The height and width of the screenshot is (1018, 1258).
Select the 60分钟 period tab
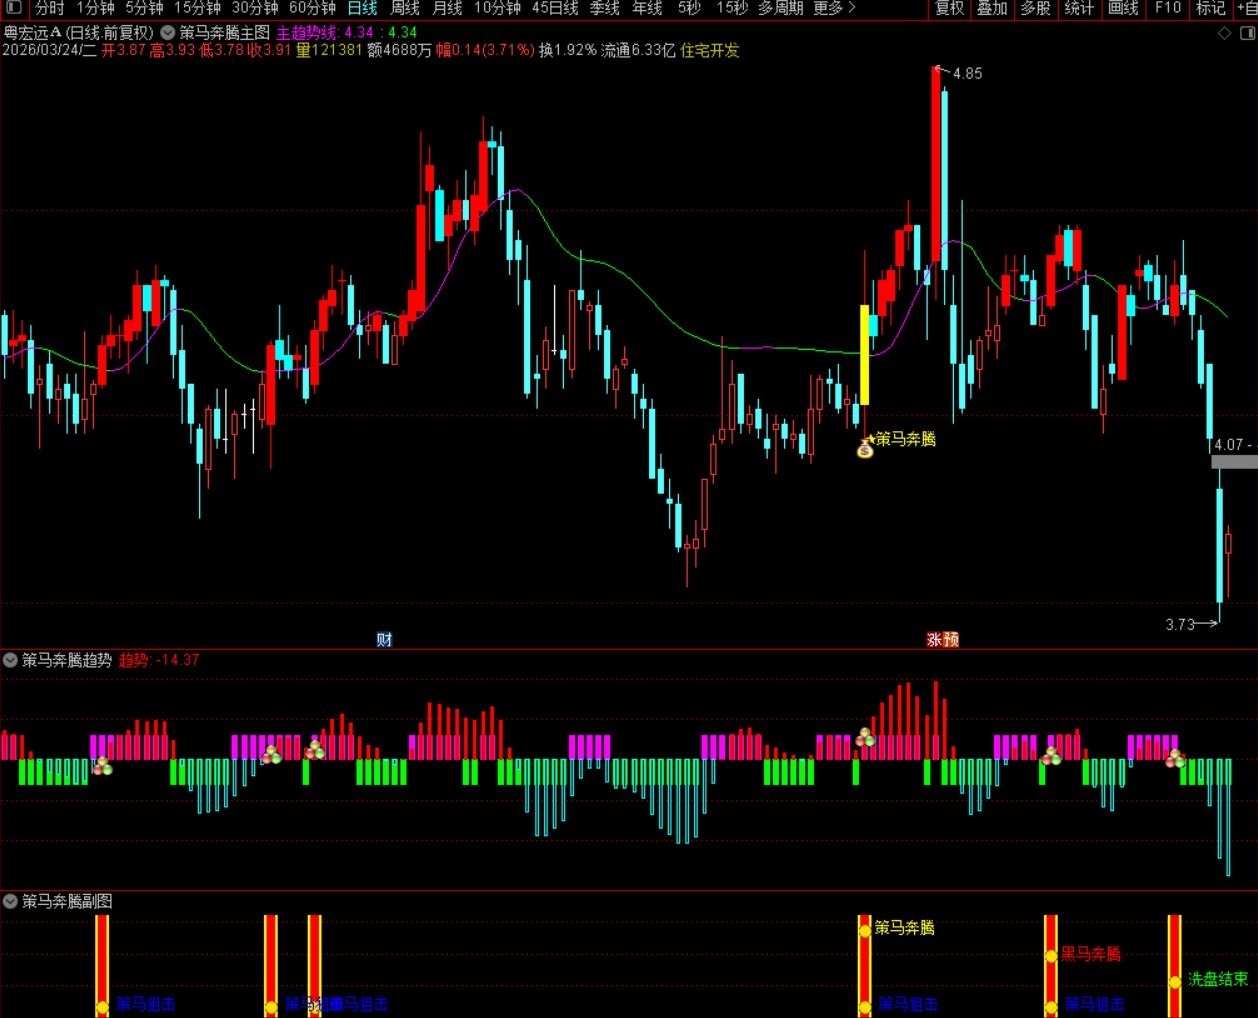(312, 8)
